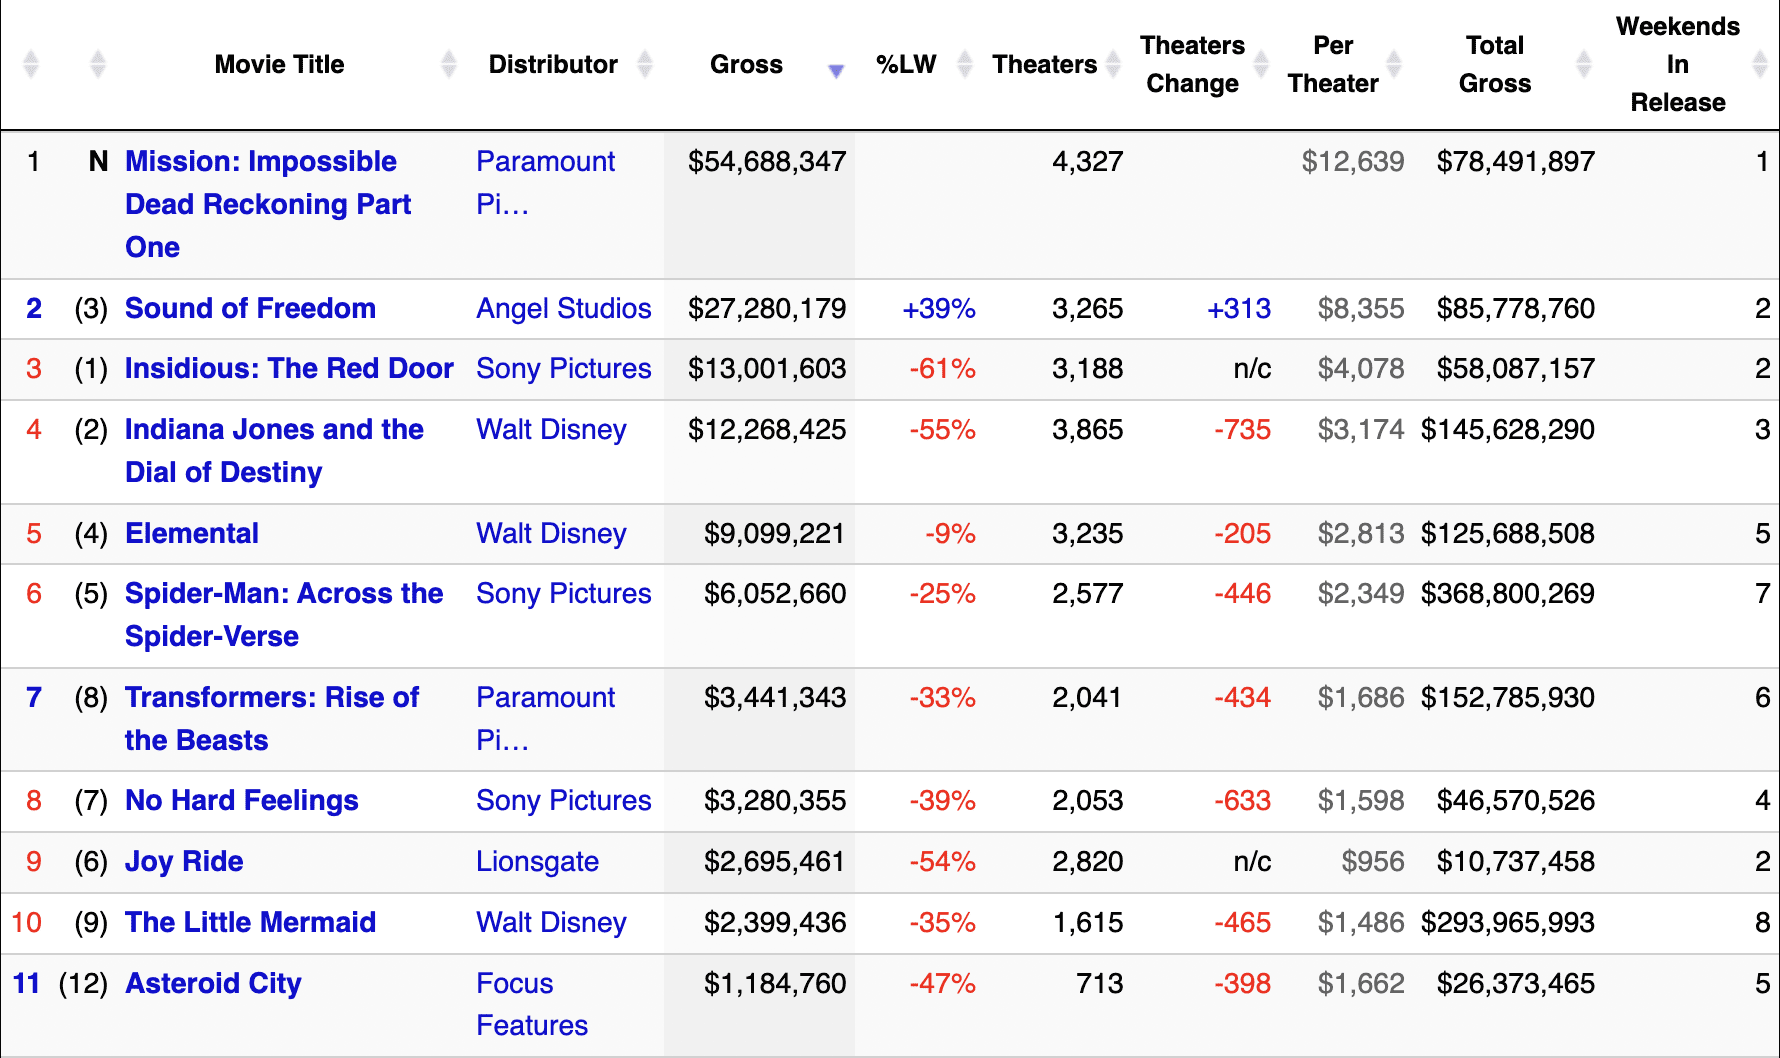Click the Distributor column header
The width and height of the screenshot is (1780, 1058).
tap(553, 65)
